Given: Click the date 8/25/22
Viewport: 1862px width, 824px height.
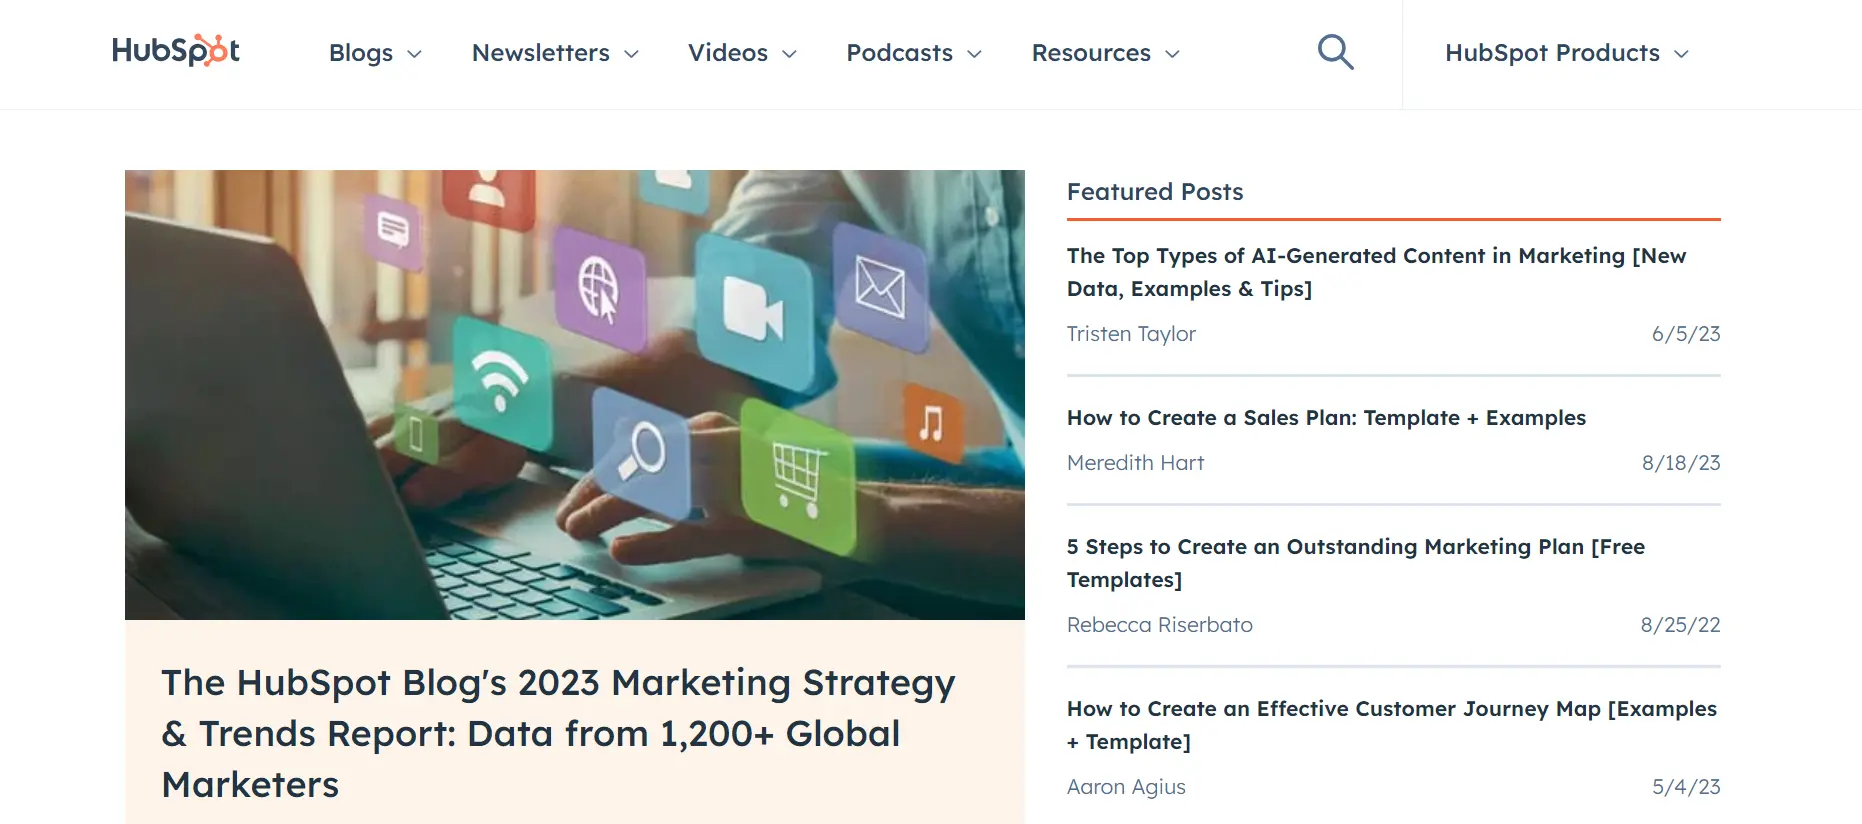Looking at the screenshot, I should coord(1680,625).
